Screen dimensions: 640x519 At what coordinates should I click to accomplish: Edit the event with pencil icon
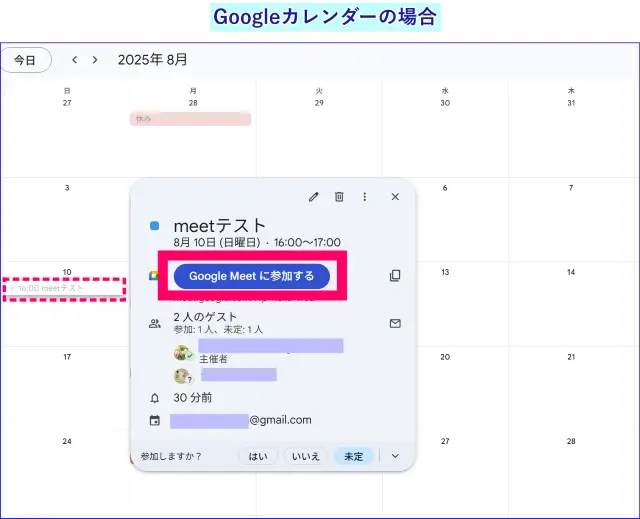(x=313, y=197)
